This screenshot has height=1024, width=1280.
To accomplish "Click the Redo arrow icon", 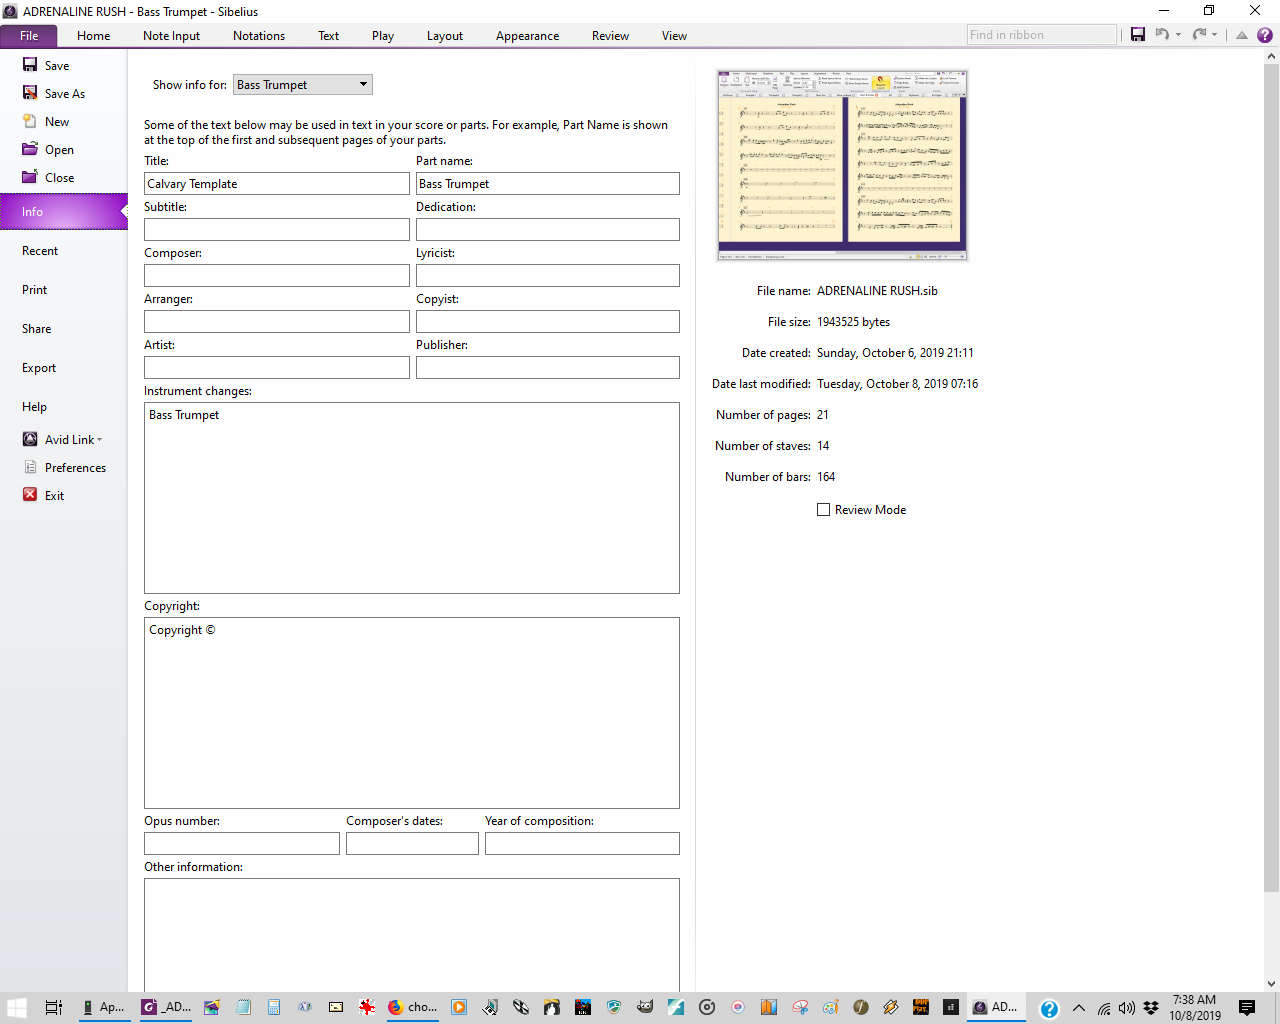I will (1199, 35).
